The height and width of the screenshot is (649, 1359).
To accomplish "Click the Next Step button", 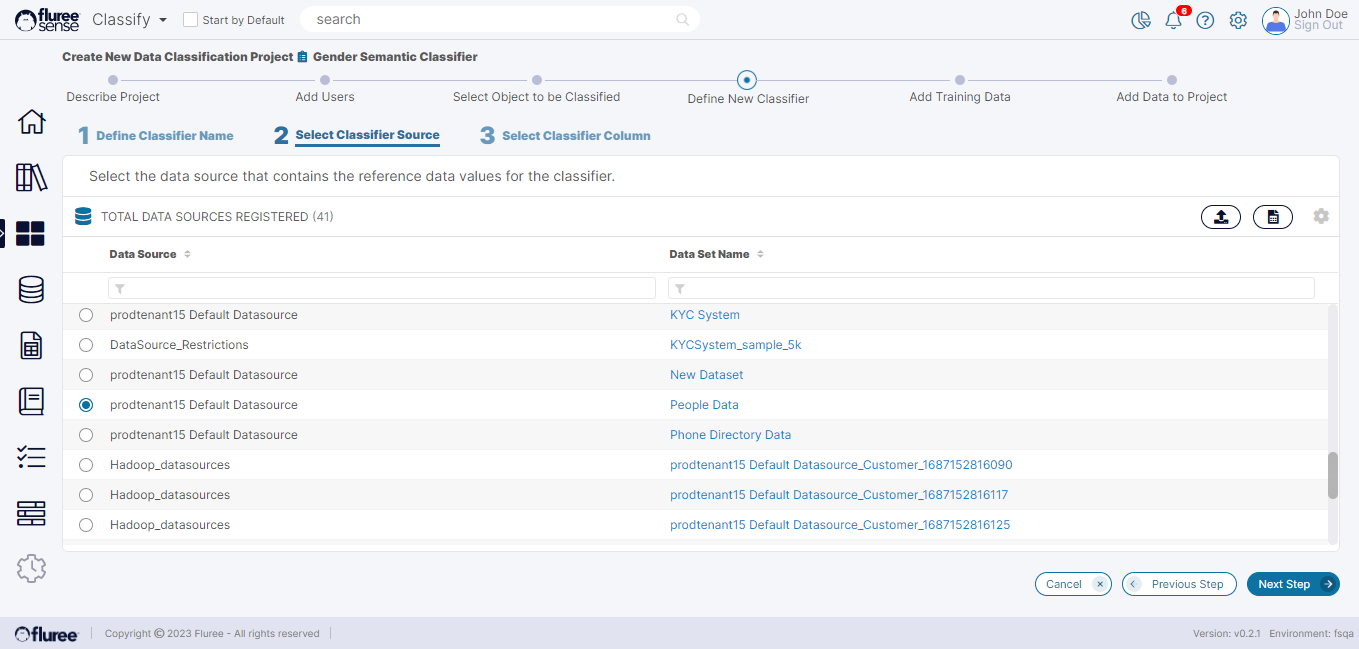I will point(1292,584).
